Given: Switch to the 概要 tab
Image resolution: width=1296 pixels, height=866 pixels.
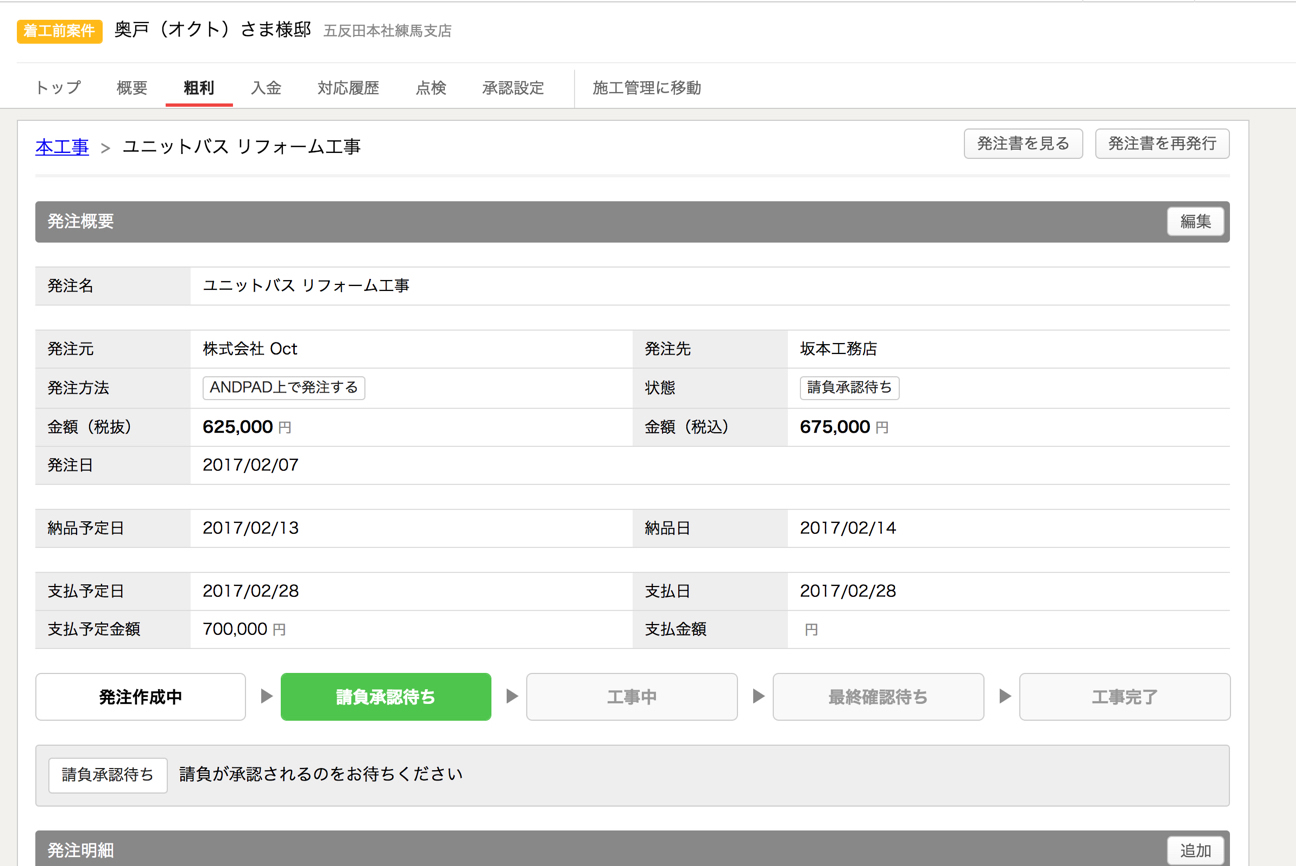Looking at the screenshot, I should 131,88.
